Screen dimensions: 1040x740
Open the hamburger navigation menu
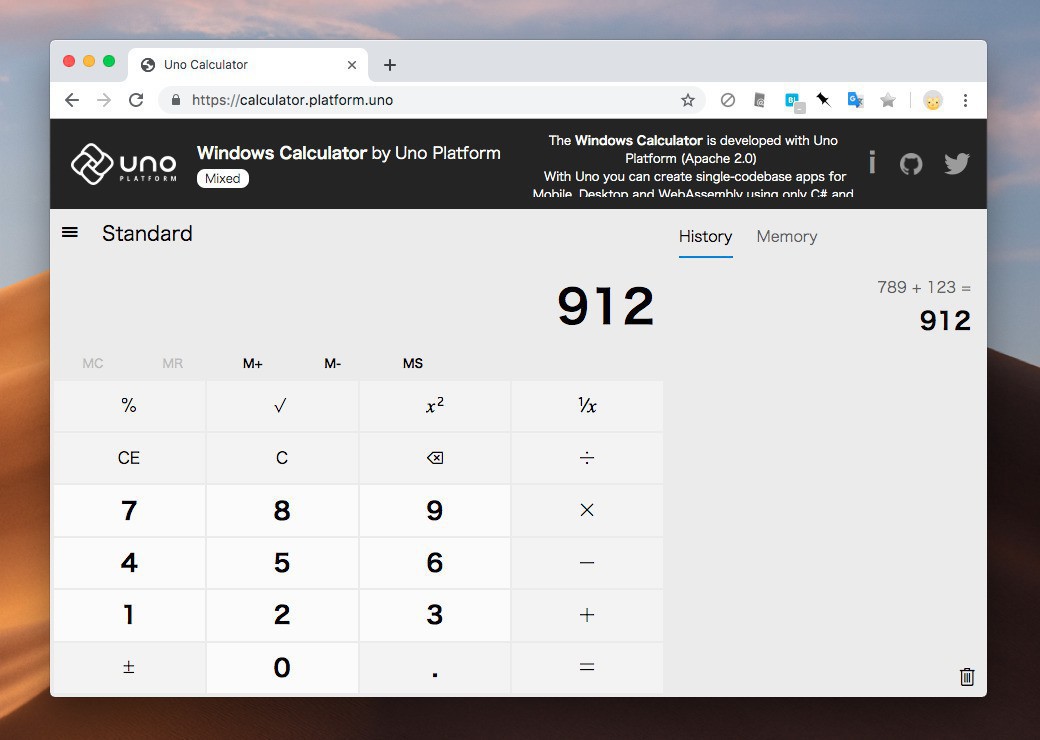coord(70,232)
